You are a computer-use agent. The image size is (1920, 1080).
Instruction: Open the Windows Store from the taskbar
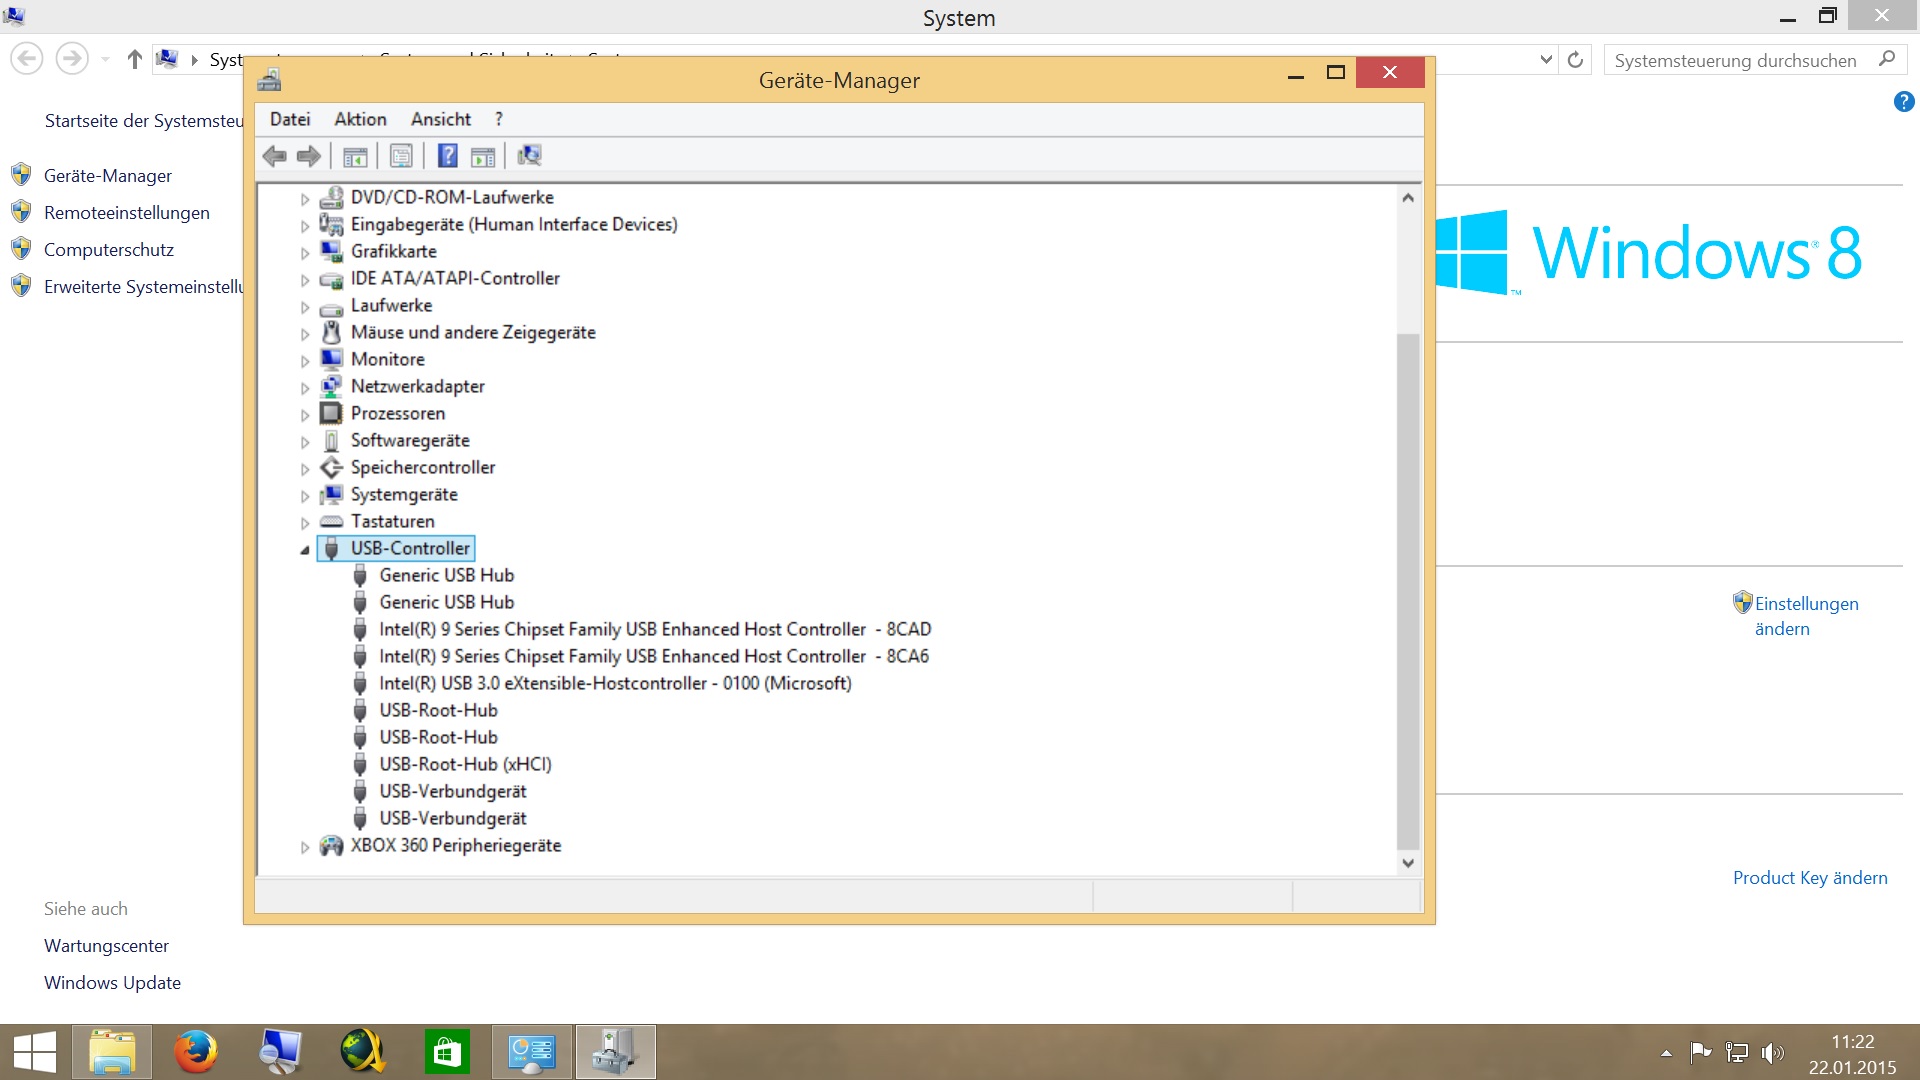(x=447, y=1052)
